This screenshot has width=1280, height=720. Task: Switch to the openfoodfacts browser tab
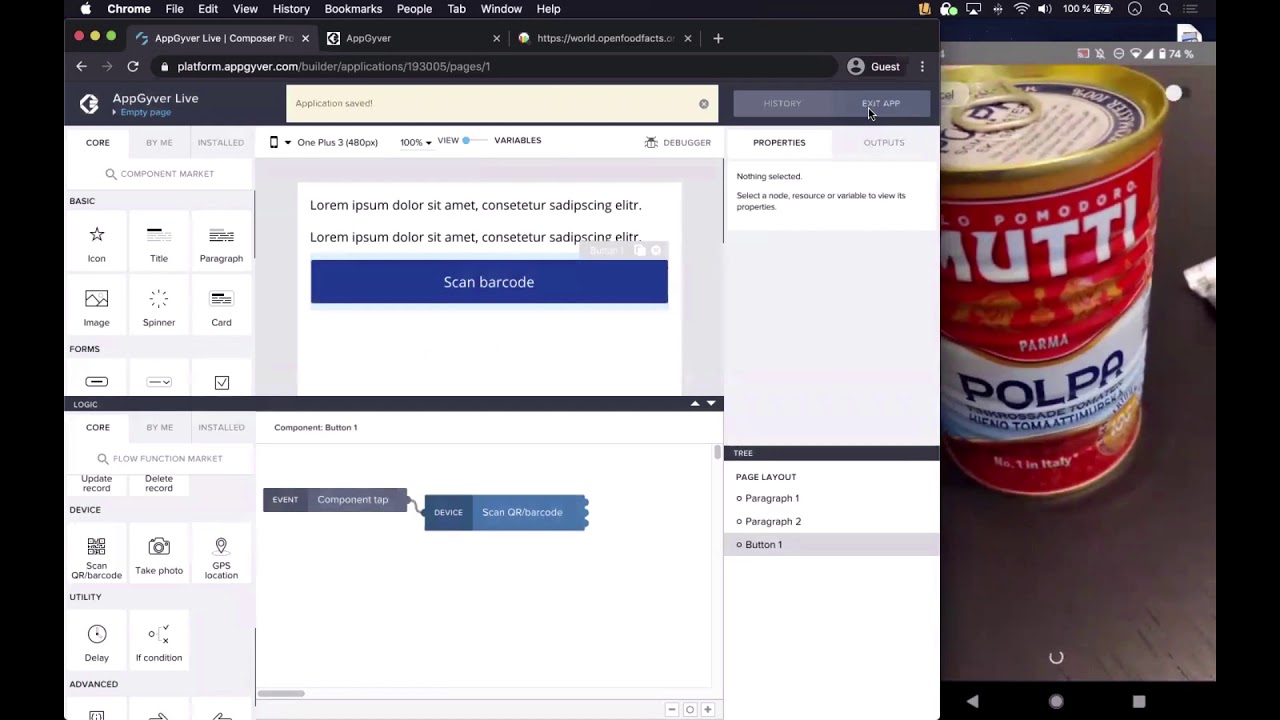[x=604, y=38]
